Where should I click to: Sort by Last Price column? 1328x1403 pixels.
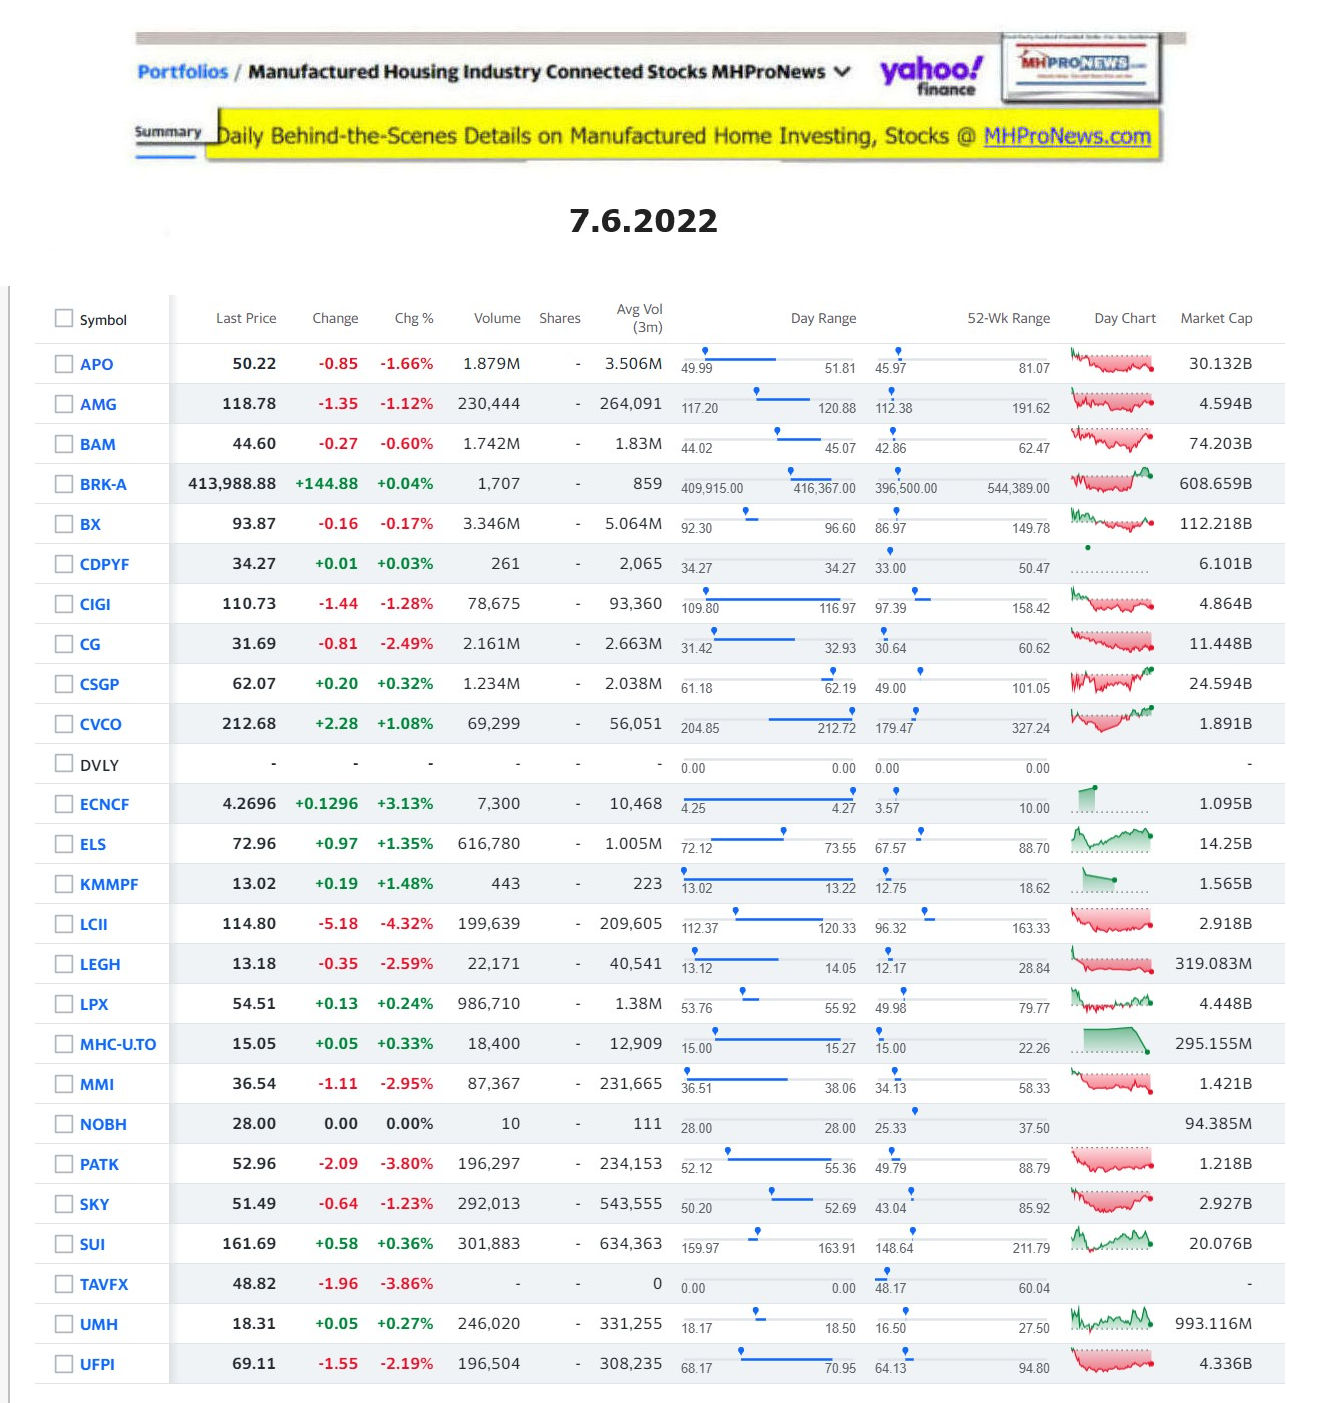click(x=246, y=318)
